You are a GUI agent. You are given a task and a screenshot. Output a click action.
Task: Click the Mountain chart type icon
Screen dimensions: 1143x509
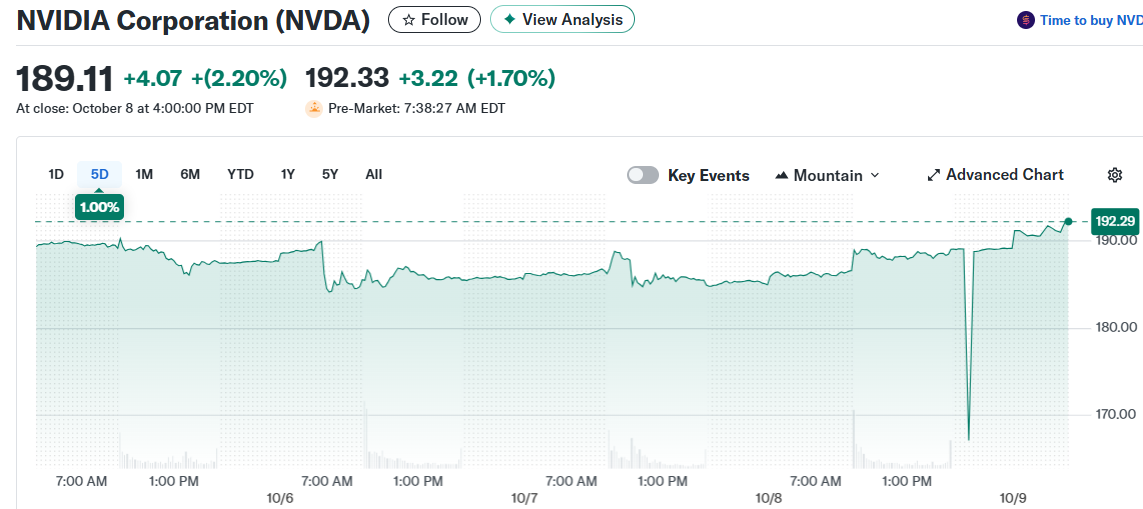click(x=782, y=175)
